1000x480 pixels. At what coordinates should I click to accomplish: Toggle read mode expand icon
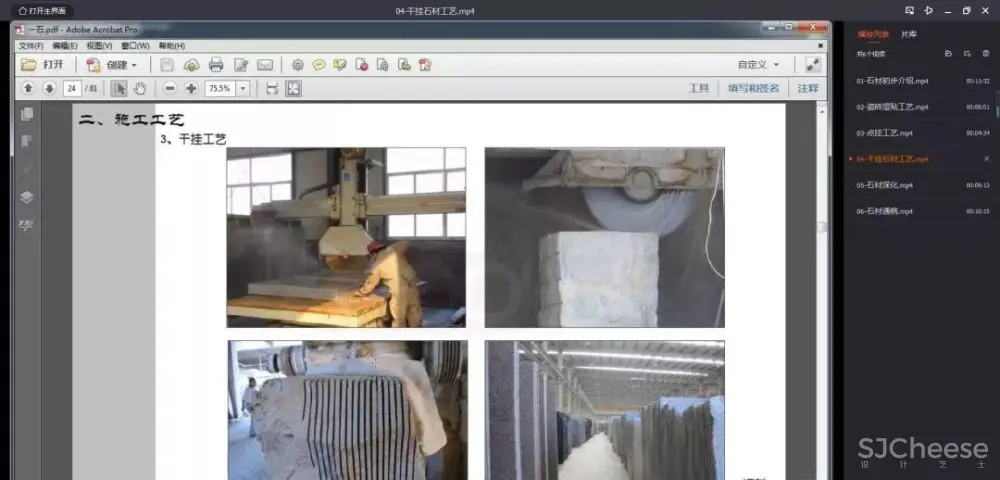tap(813, 64)
